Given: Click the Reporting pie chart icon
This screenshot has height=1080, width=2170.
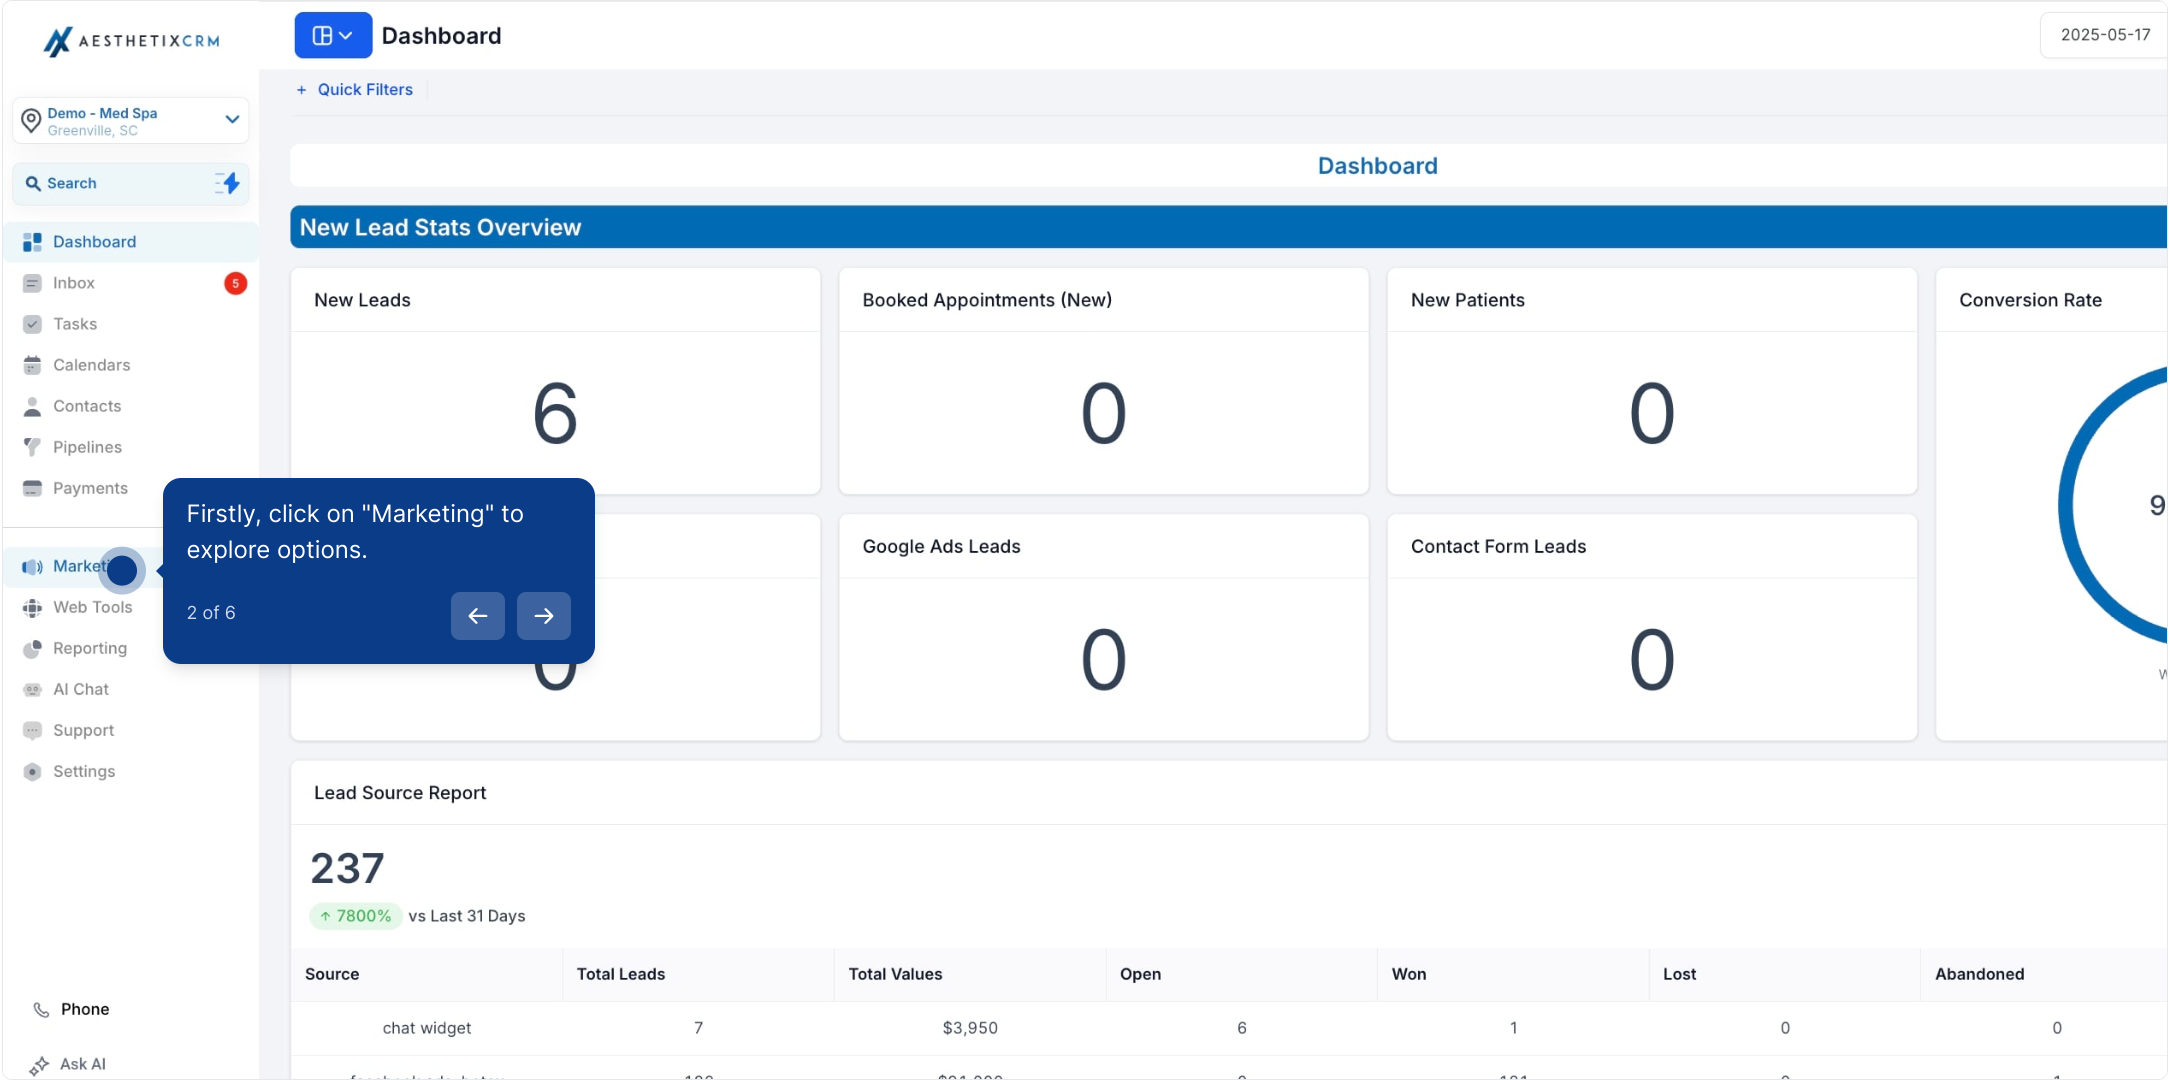Looking at the screenshot, I should tap(32, 648).
